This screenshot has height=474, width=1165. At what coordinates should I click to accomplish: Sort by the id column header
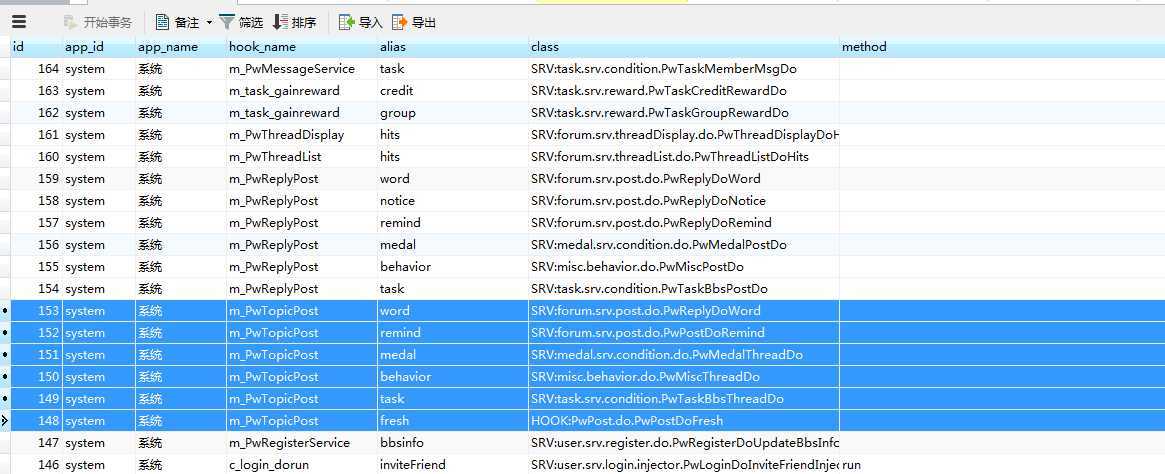pyautogui.click(x=36, y=47)
